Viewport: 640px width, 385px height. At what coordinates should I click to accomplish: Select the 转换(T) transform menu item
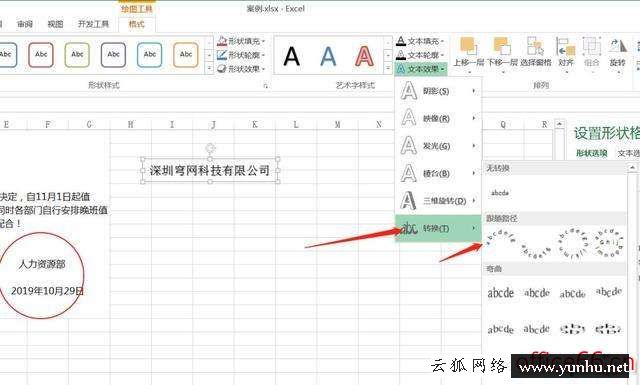pos(438,228)
